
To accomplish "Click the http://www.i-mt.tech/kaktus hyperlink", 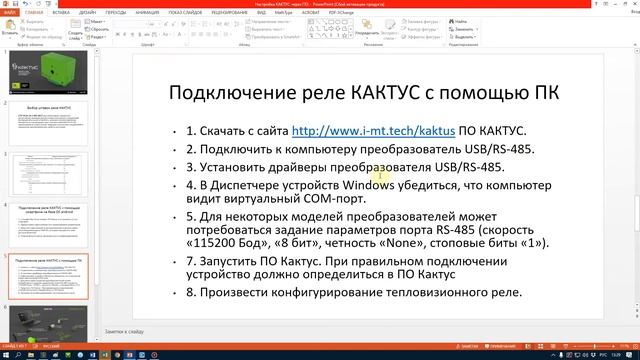I will 373,131.
